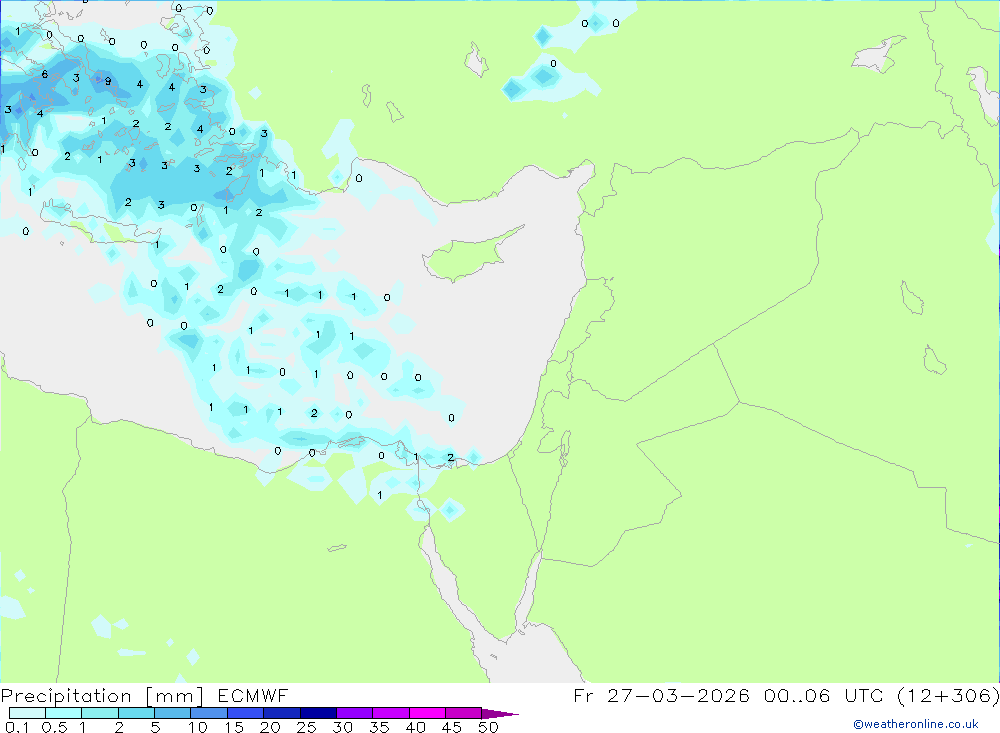
Task: Click the legend label '20'
Action: [x=270, y=727]
